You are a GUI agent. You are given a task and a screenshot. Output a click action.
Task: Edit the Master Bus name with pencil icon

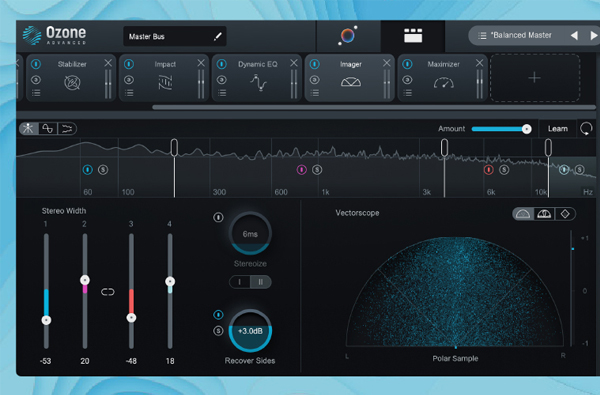(x=218, y=36)
